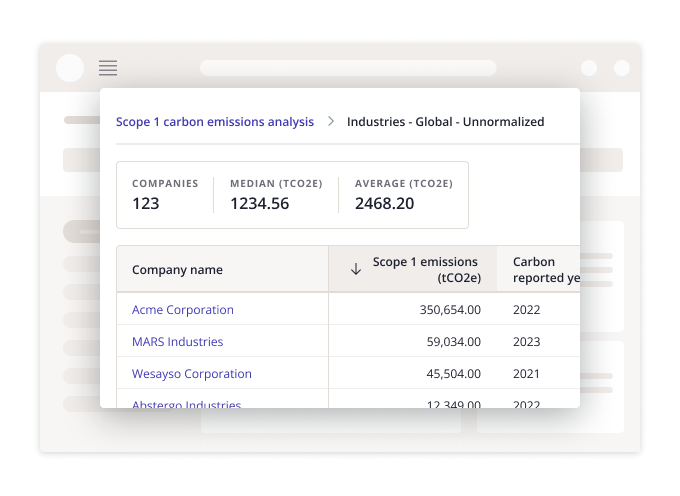Select year 2022 in Acme Corporation row
The width and height of the screenshot is (680, 496).
click(x=526, y=310)
